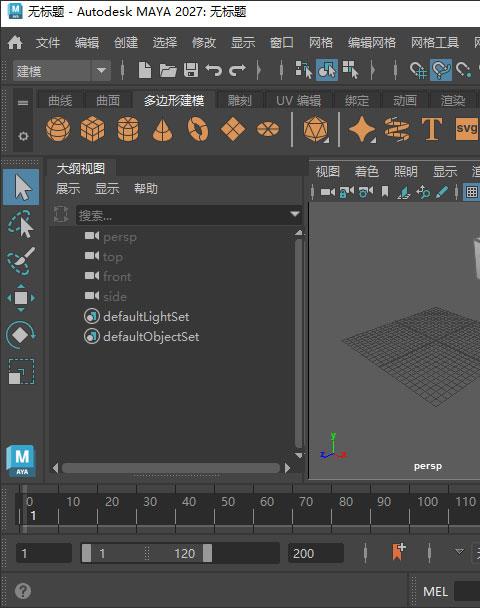Toggle snap to grids magnet
Image resolution: width=480 pixels, height=608 pixels.
[418, 70]
